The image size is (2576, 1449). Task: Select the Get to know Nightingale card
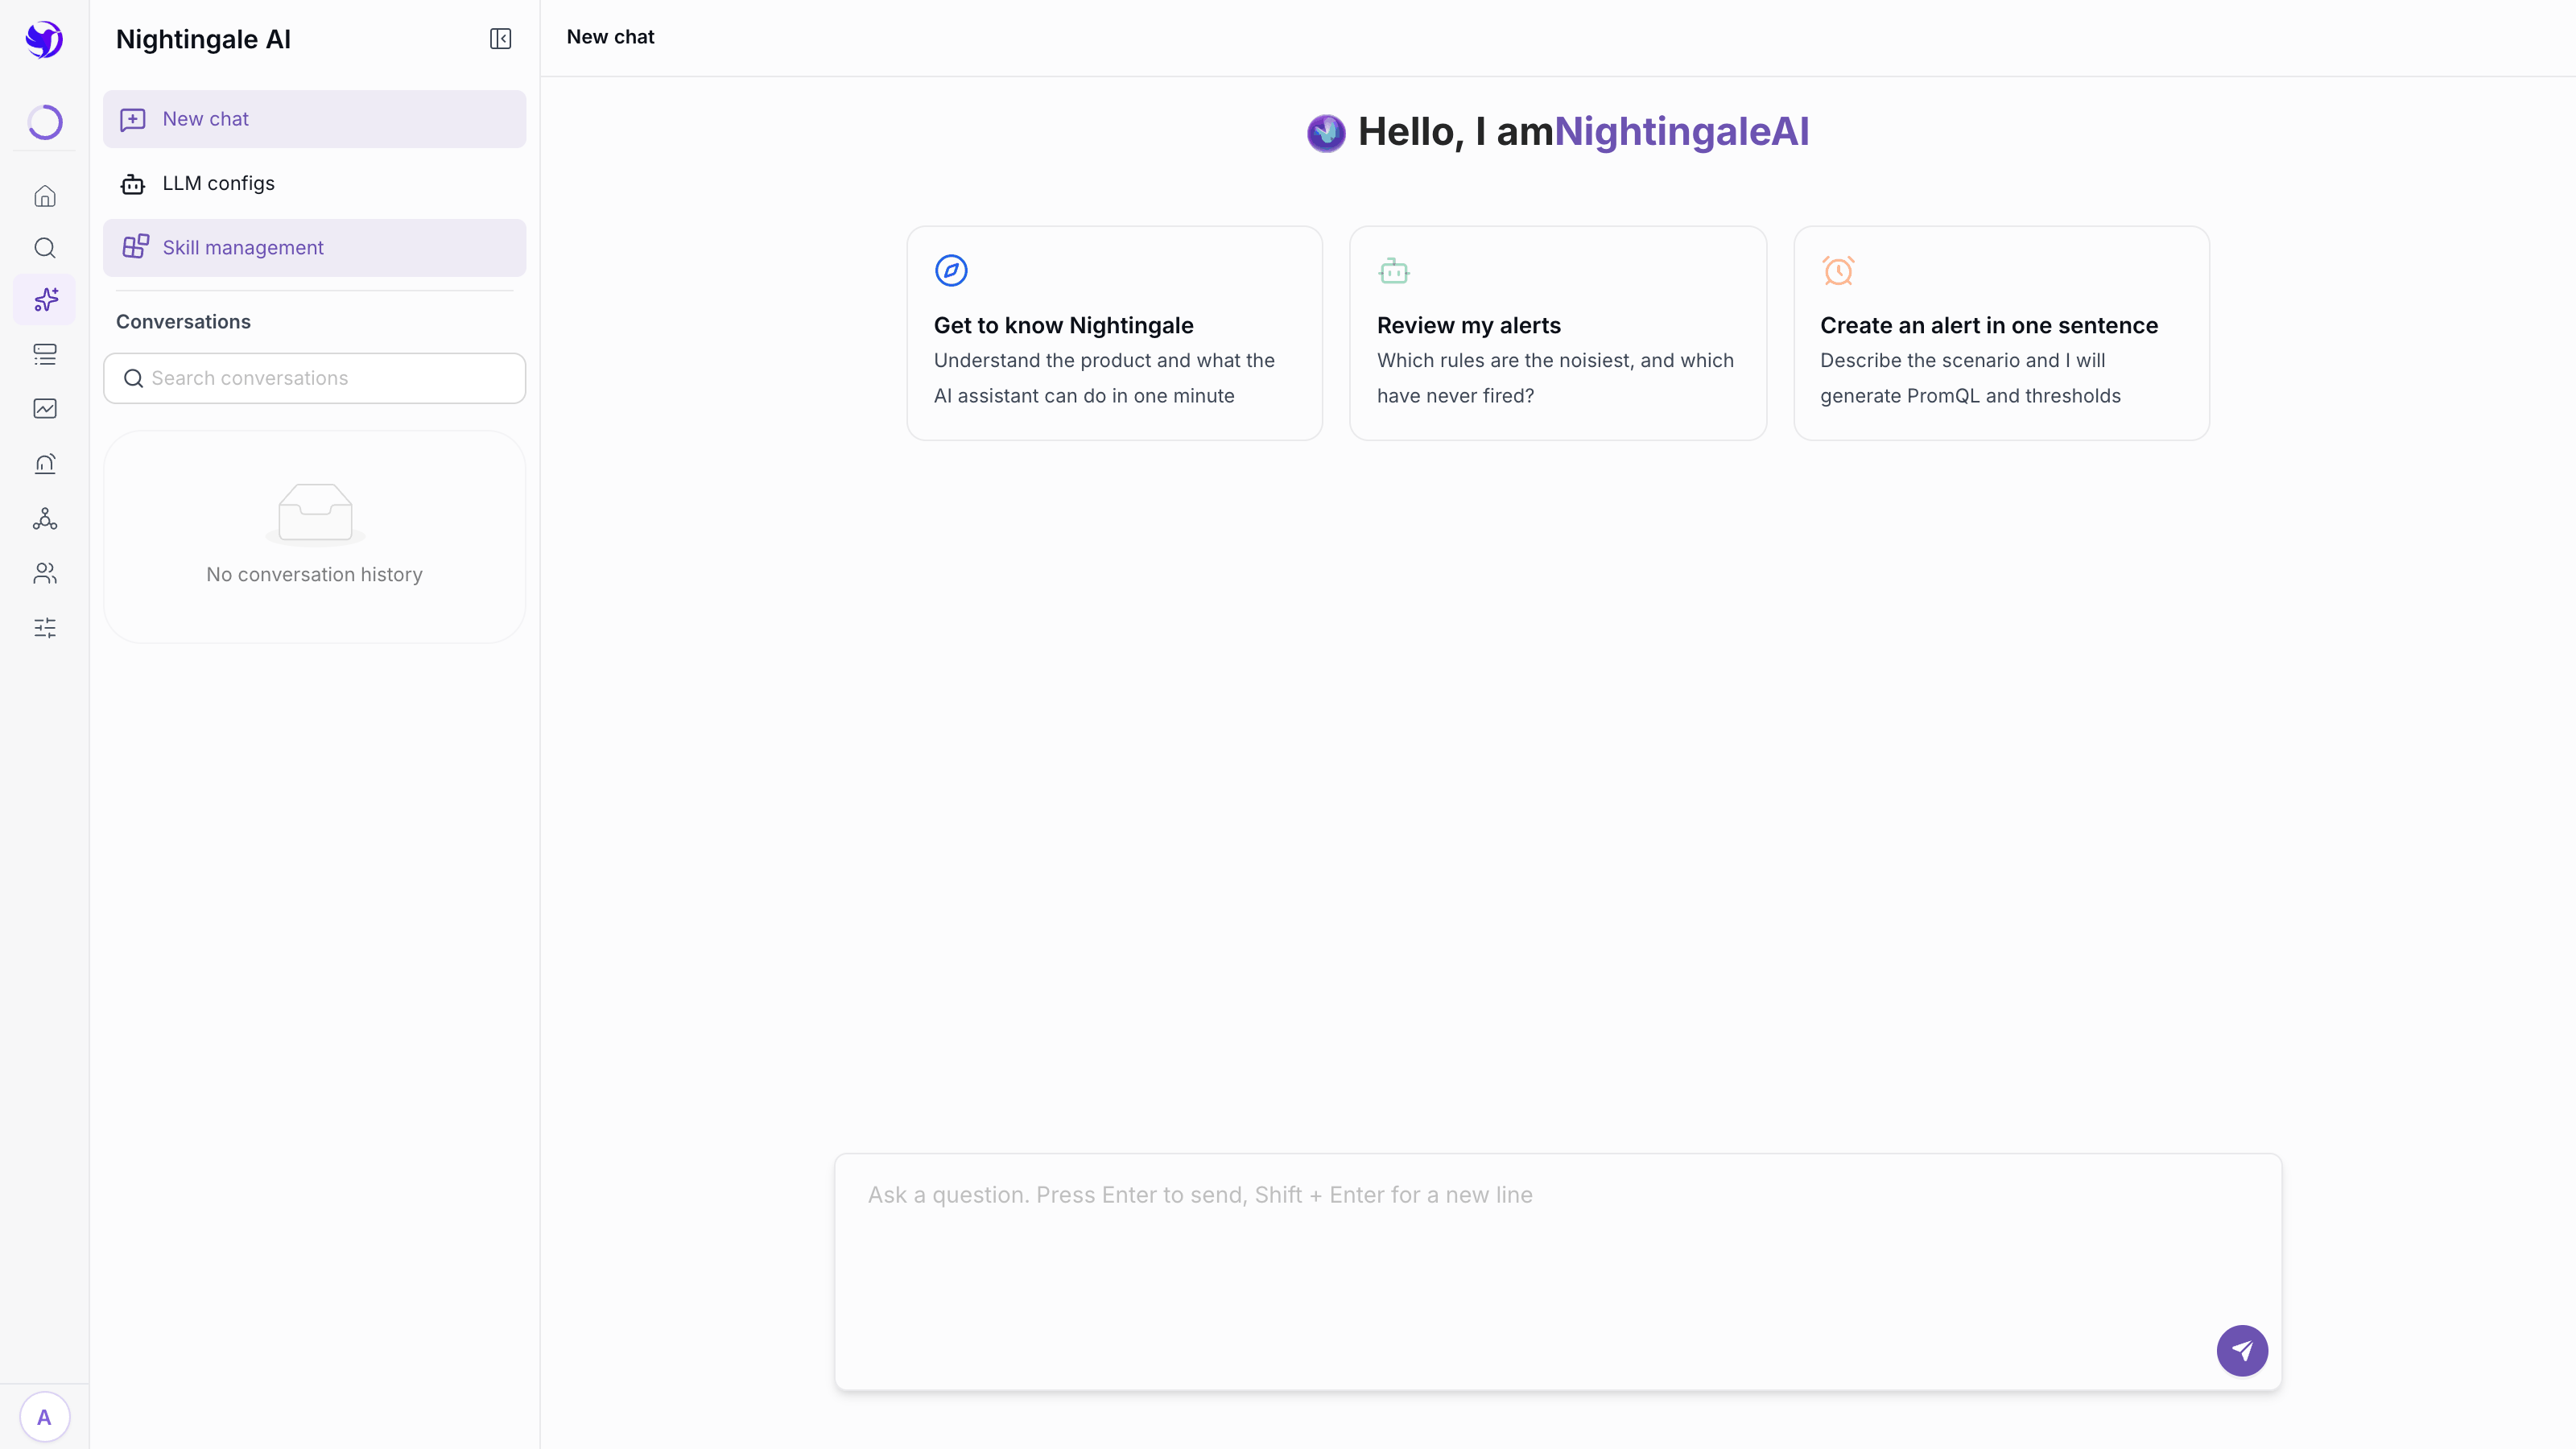(1114, 333)
